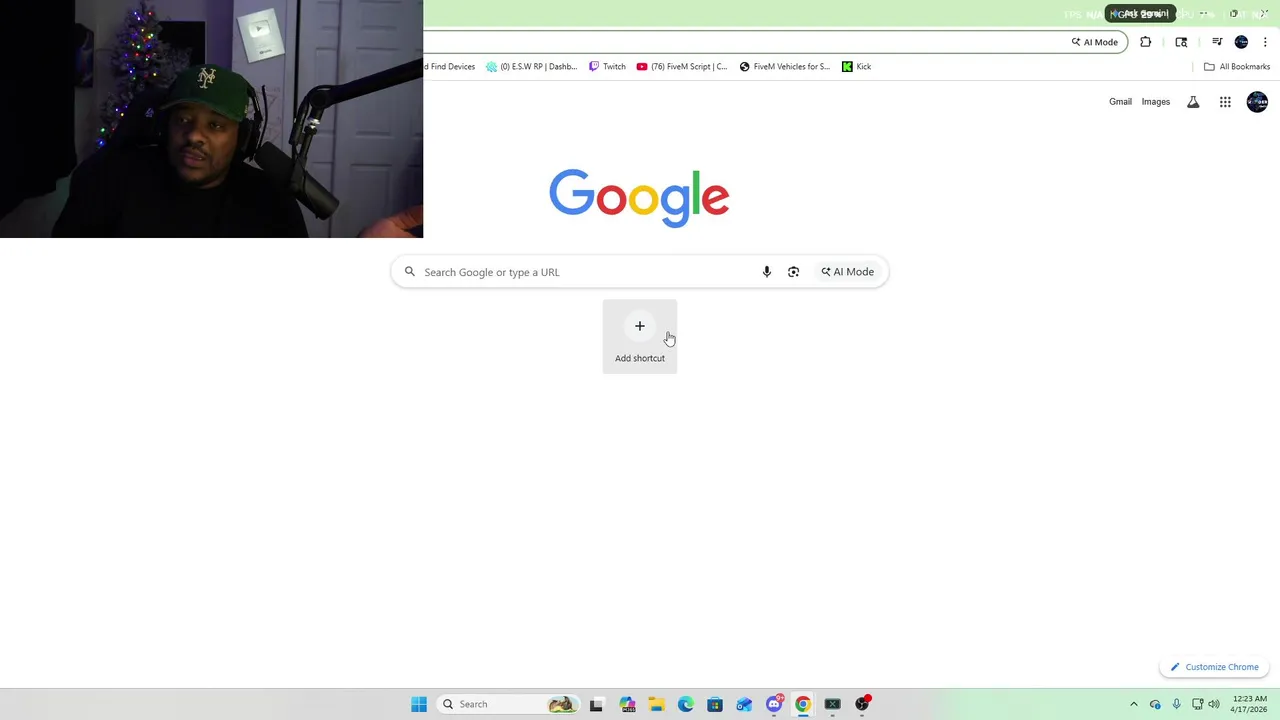Click the taskbar Search box

(x=510, y=704)
